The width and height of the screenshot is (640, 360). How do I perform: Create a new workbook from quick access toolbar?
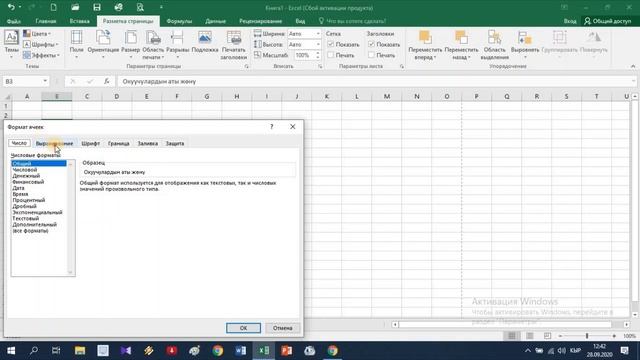(x=53, y=7)
